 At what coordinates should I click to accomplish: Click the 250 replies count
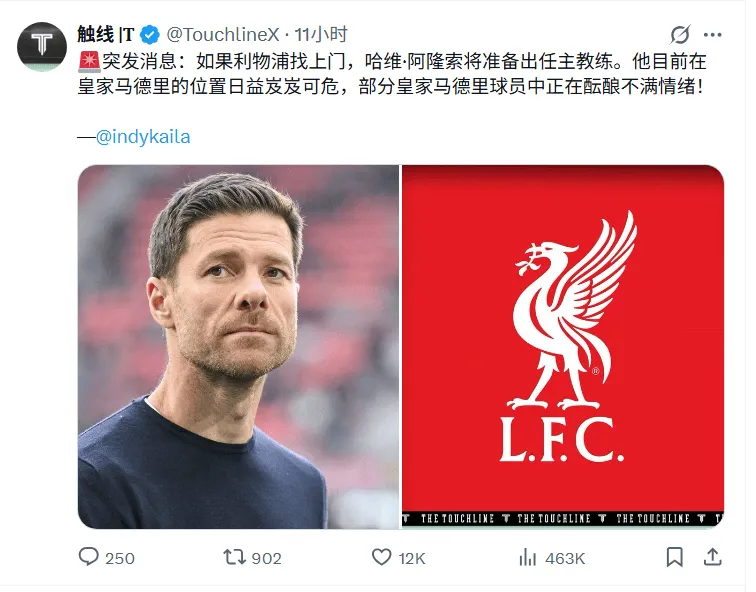coord(120,558)
